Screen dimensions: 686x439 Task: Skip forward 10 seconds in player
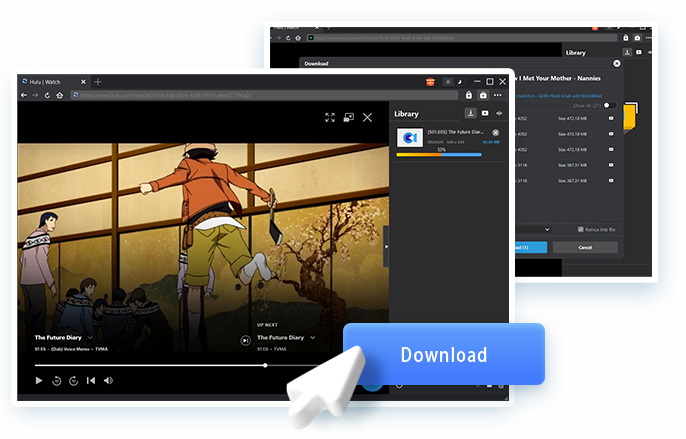(74, 381)
